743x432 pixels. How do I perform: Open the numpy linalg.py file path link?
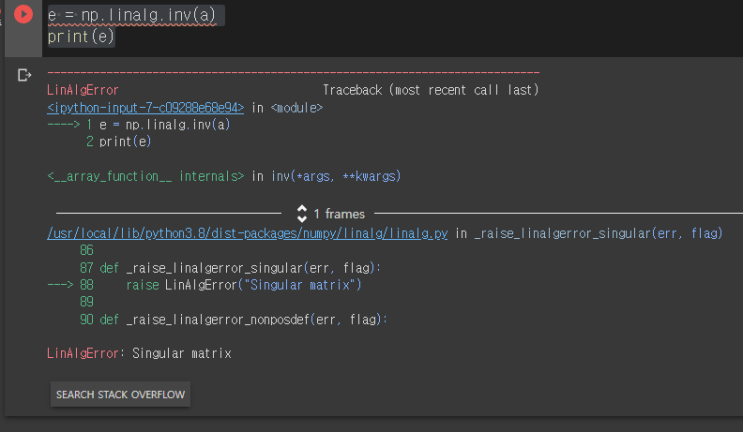[247, 233]
